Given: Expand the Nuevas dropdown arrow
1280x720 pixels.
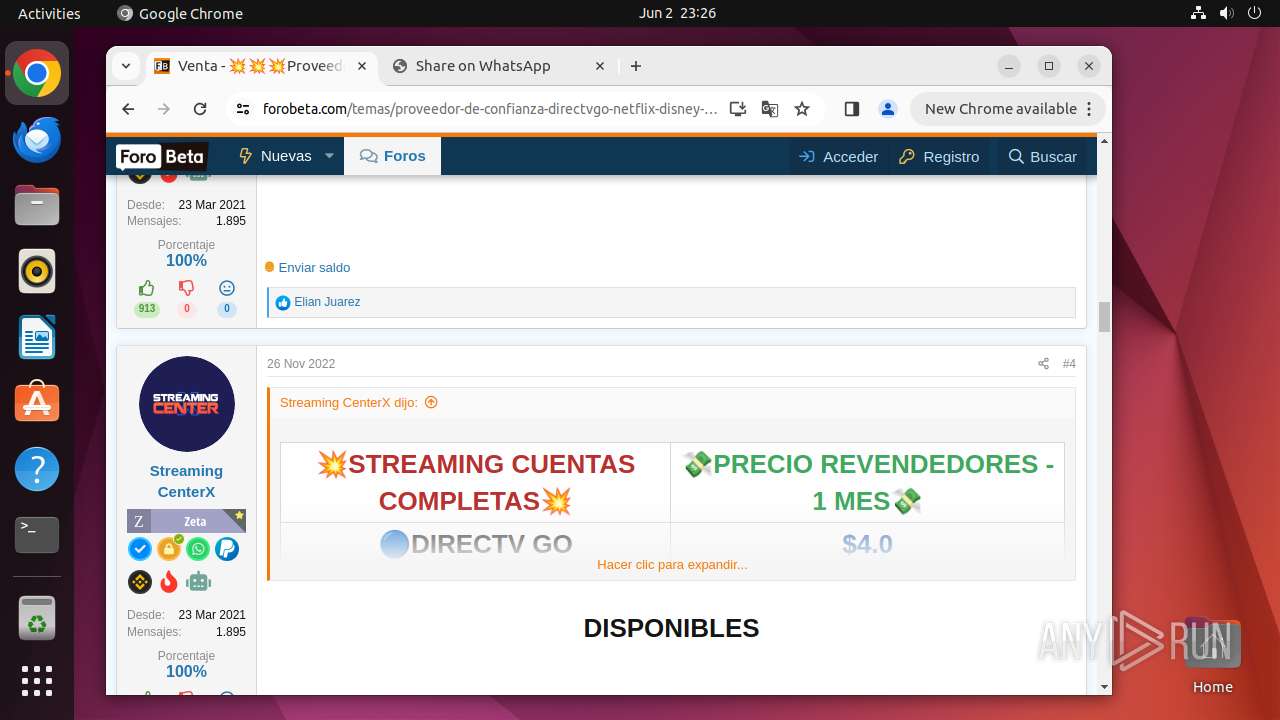Looking at the screenshot, I should click(329, 156).
